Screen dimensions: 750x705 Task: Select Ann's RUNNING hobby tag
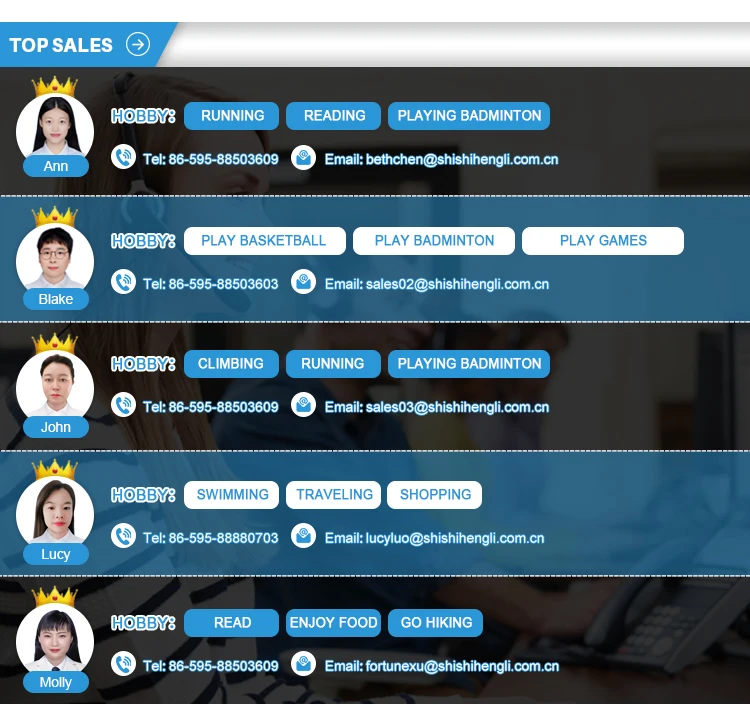pyautogui.click(x=232, y=116)
